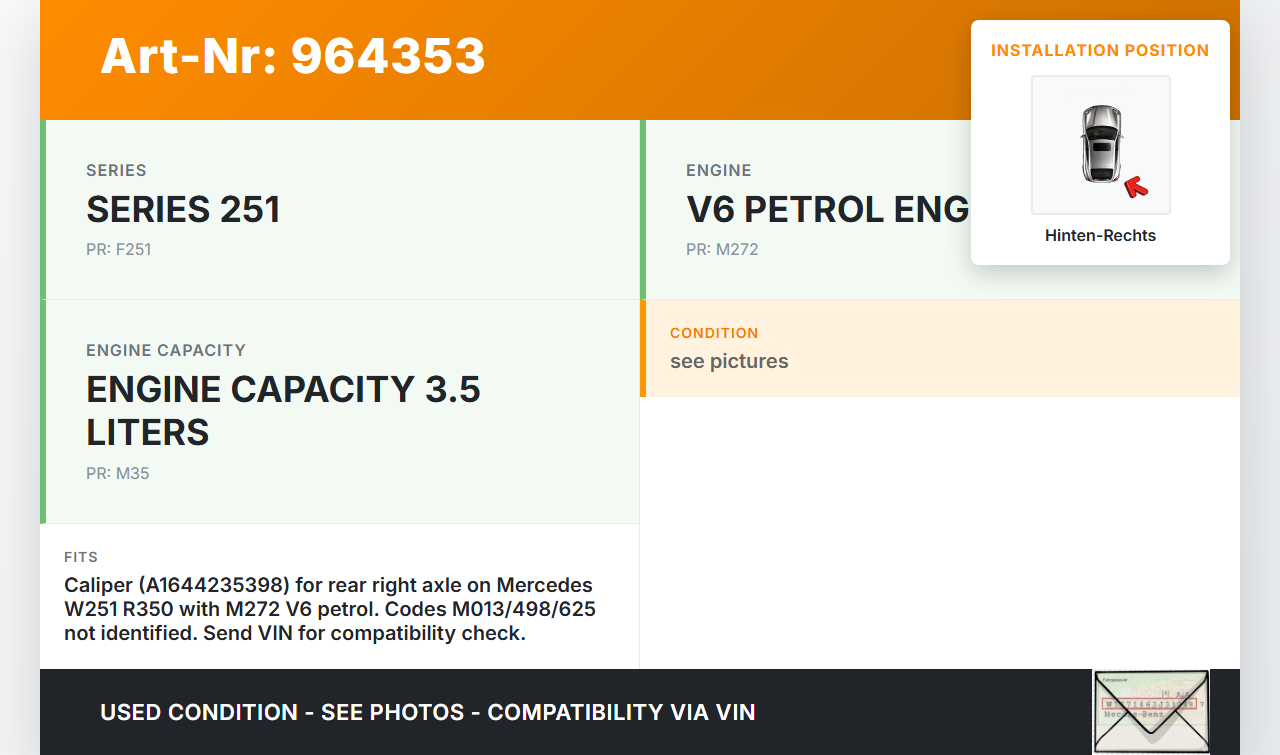The height and width of the screenshot is (755, 1280).
Task: Click the Condition label
Action: 714,333
